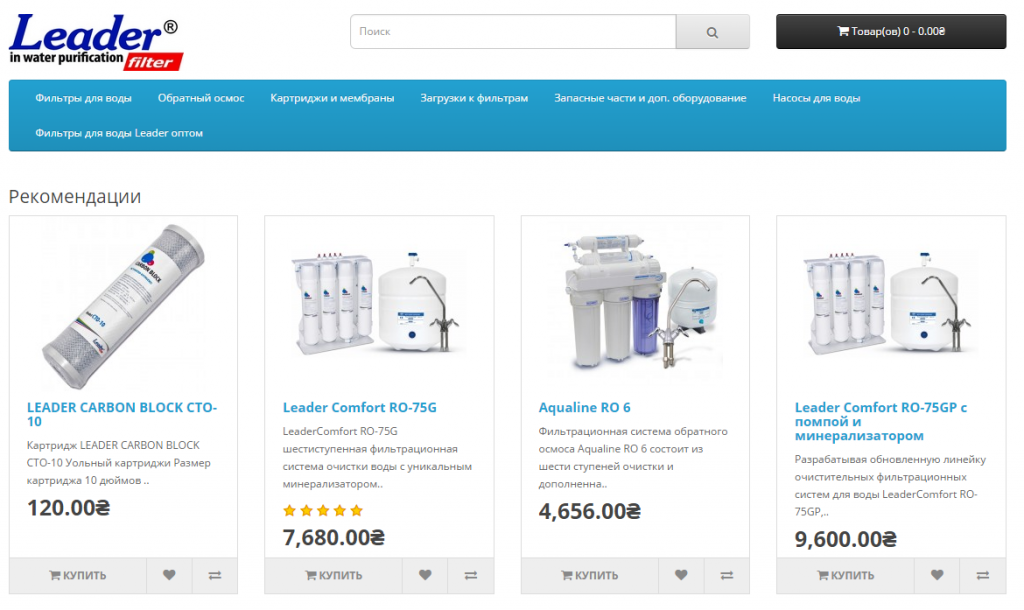Click the search magnifier button
The width and height of the screenshot is (1024, 610).
712,31
